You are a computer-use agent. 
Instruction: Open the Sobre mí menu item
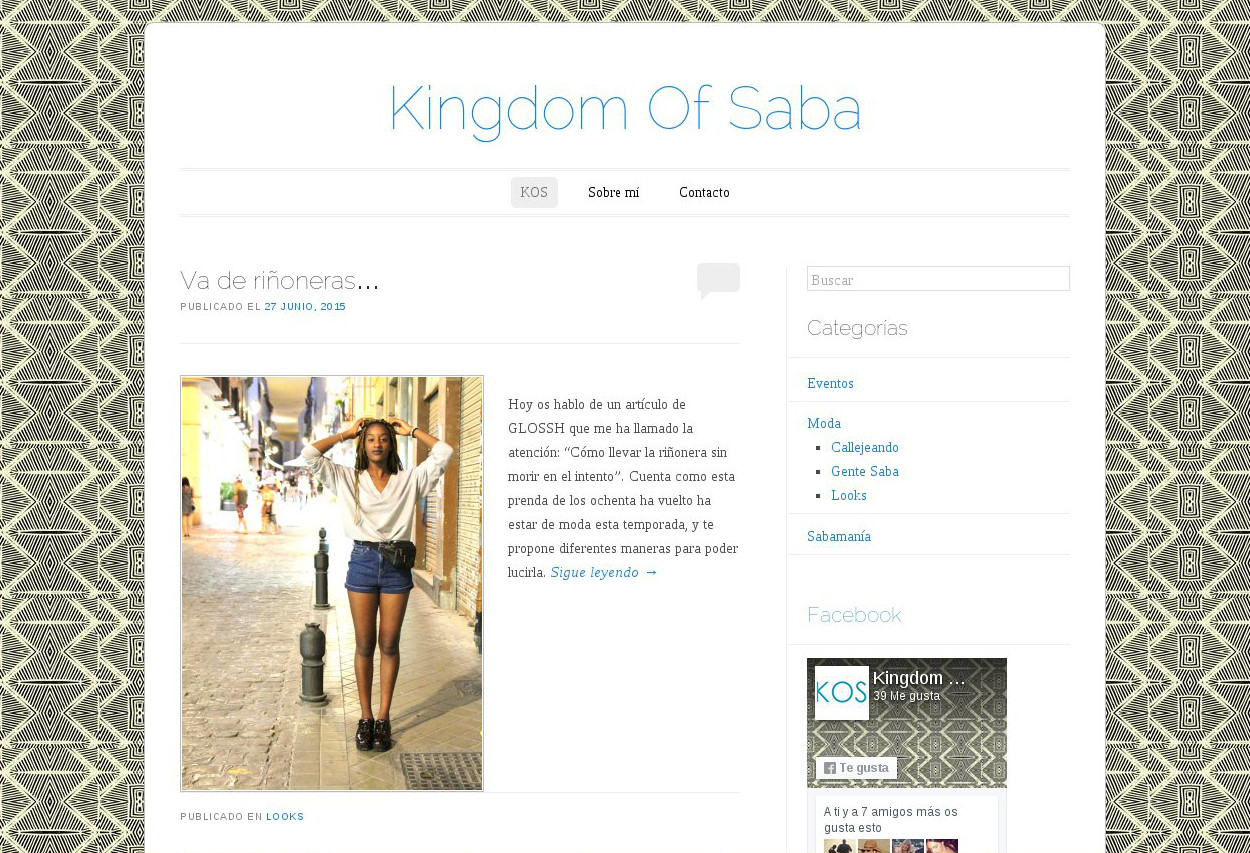pos(613,193)
